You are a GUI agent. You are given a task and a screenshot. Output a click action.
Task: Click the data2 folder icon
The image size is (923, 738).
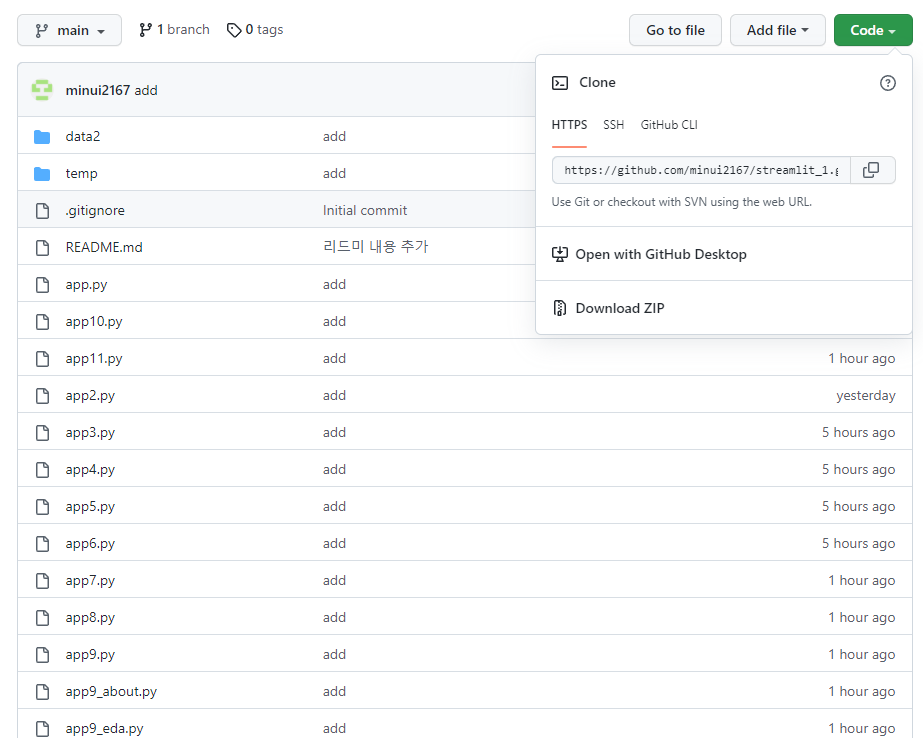pyautogui.click(x=42, y=137)
